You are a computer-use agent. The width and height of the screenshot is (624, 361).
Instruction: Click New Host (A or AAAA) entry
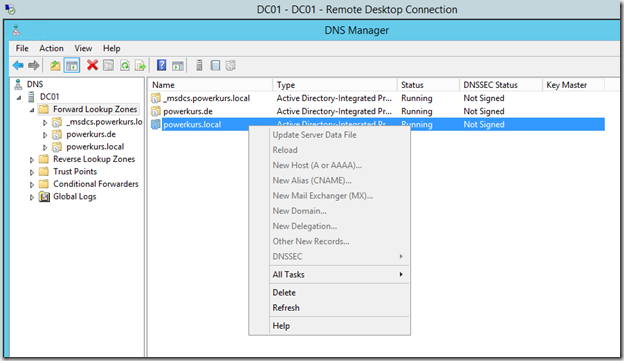tap(339, 165)
